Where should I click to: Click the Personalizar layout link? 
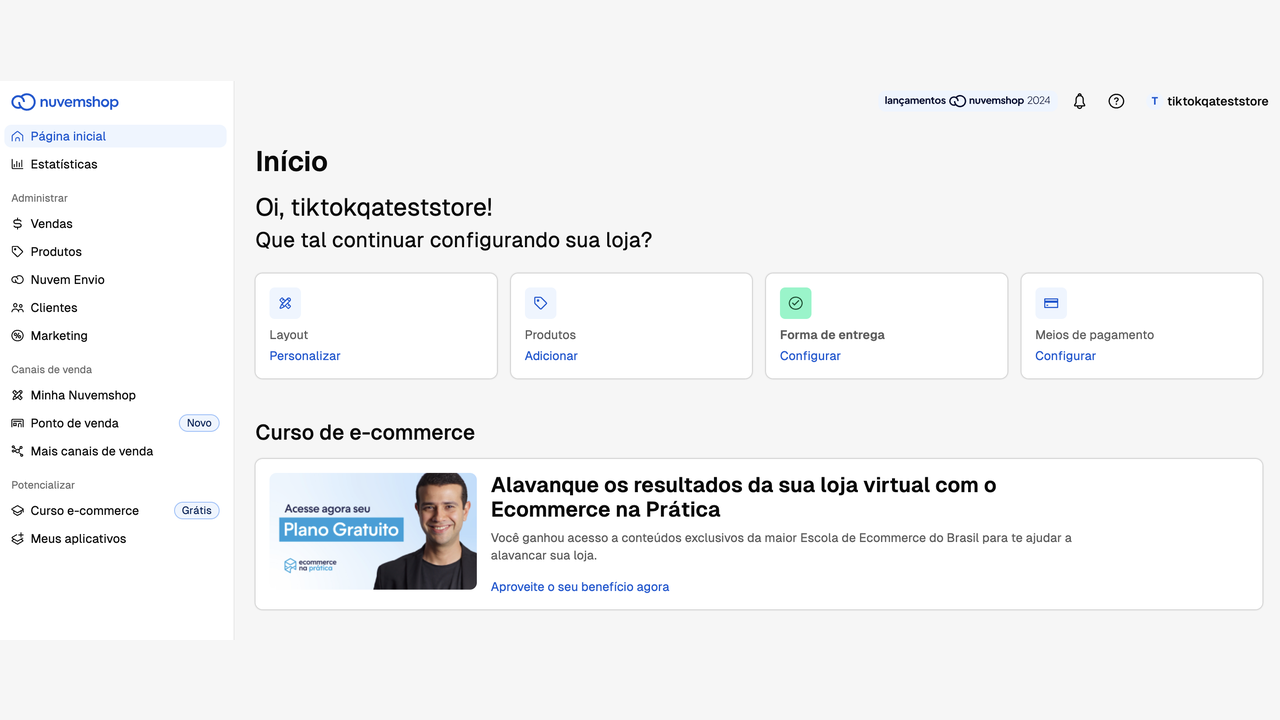tap(305, 356)
